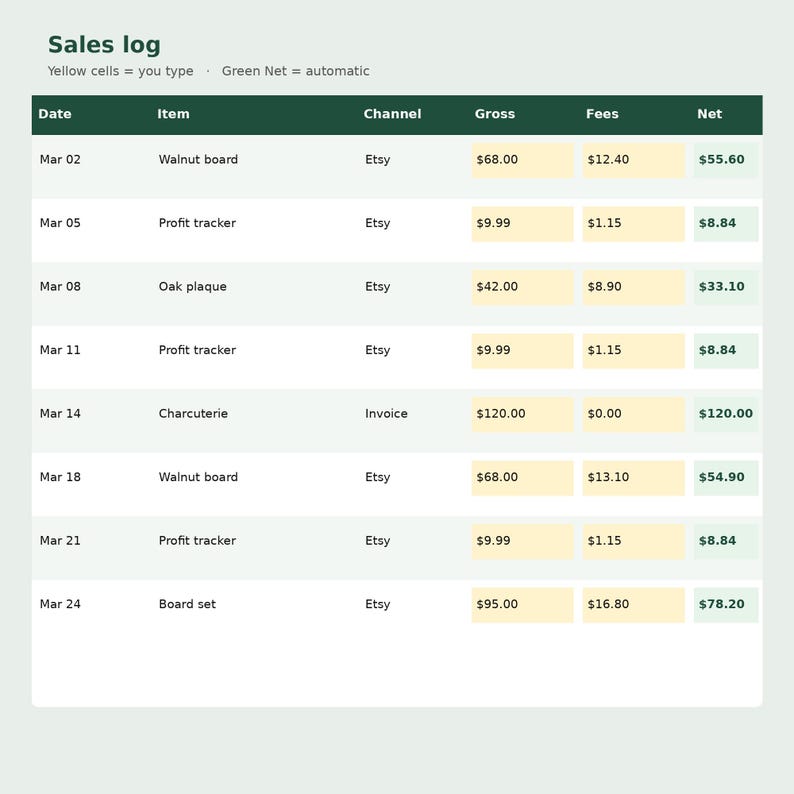Click the Gross column header

[495, 114]
